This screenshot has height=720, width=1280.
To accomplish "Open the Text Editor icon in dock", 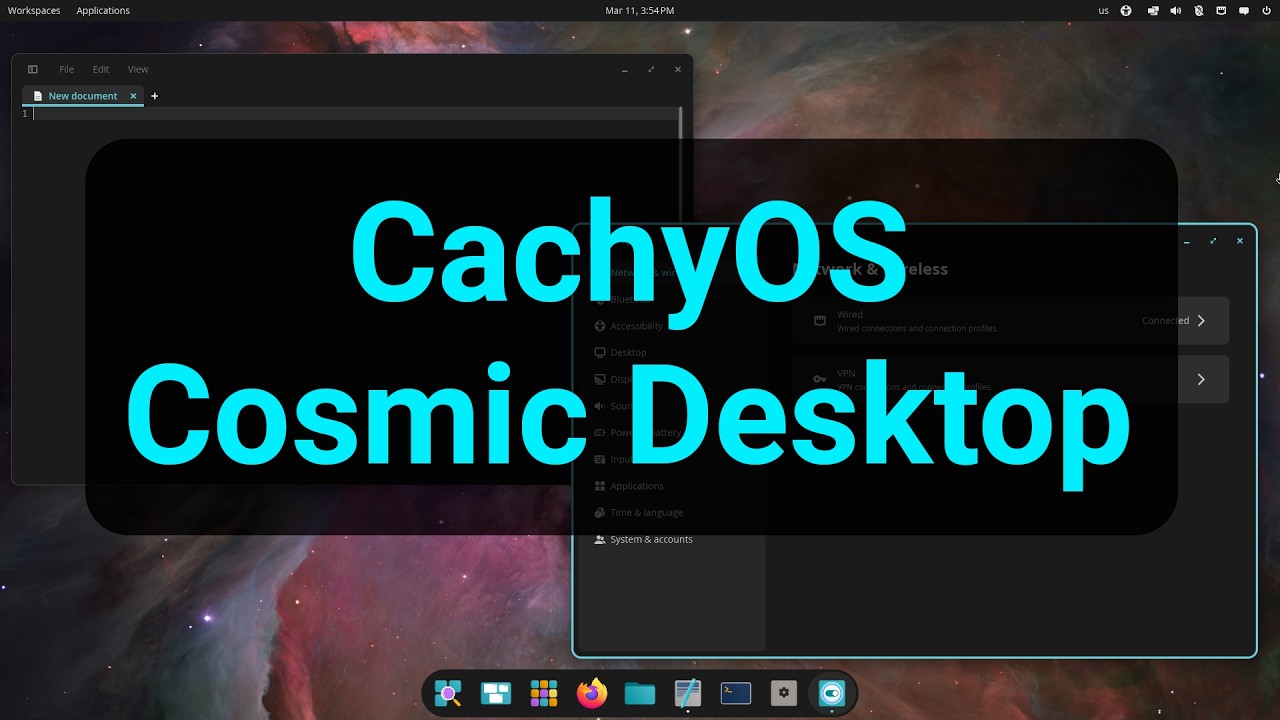I will (x=688, y=693).
